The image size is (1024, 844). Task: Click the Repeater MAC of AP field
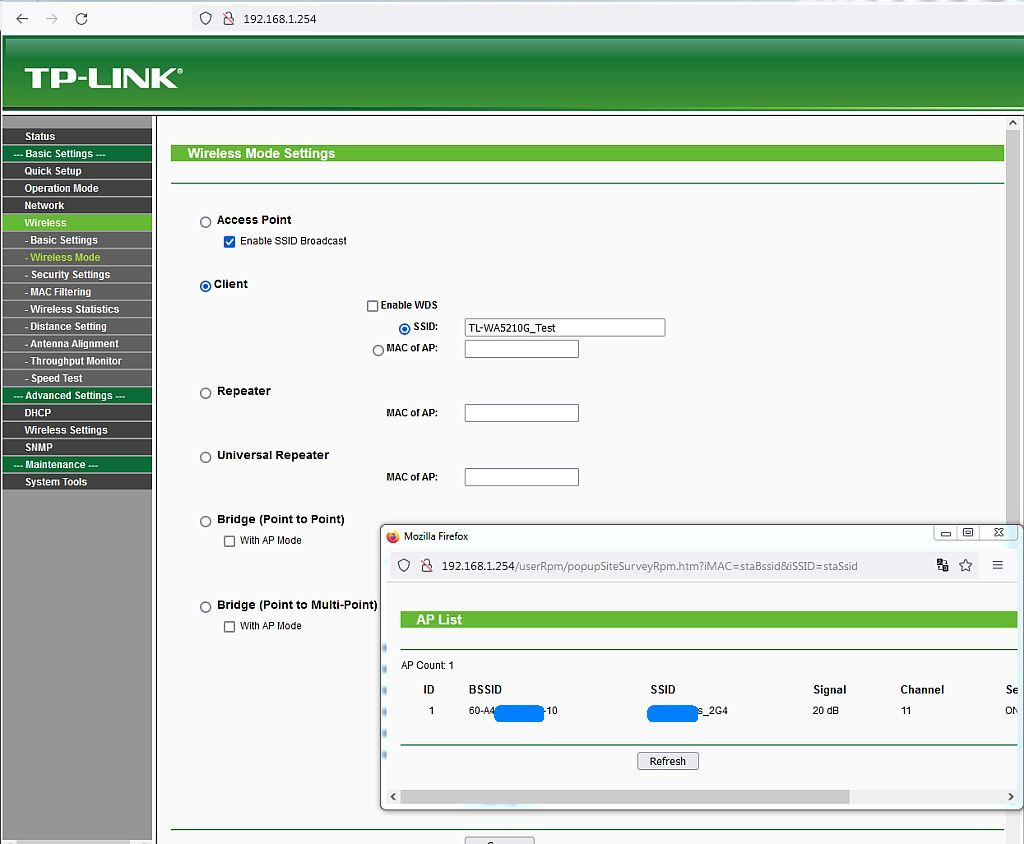(x=521, y=413)
